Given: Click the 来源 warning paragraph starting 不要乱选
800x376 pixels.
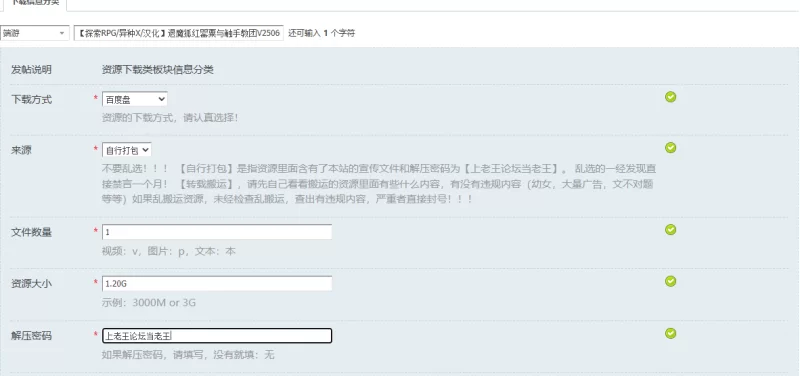Looking at the screenshot, I should pyautogui.click(x=379, y=184).
